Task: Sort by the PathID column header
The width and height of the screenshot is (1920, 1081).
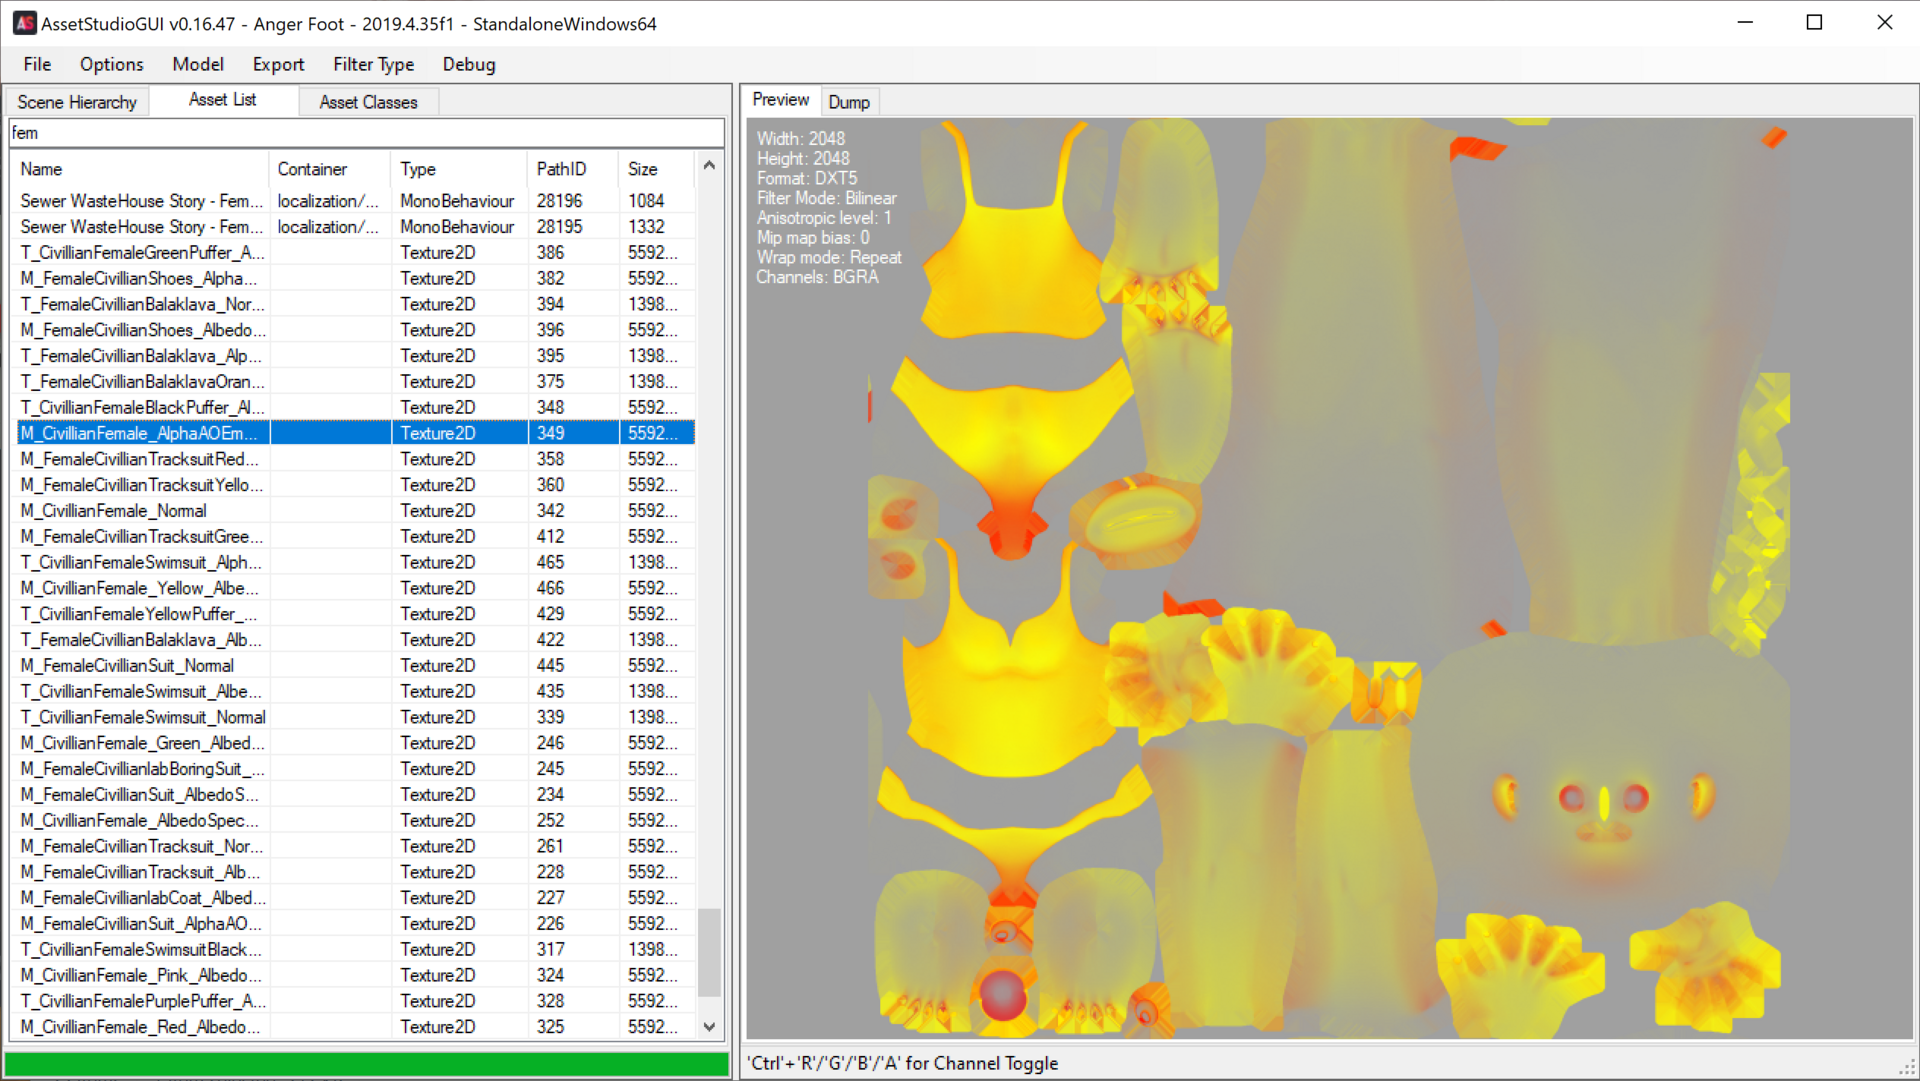Action: pos(573,169)
